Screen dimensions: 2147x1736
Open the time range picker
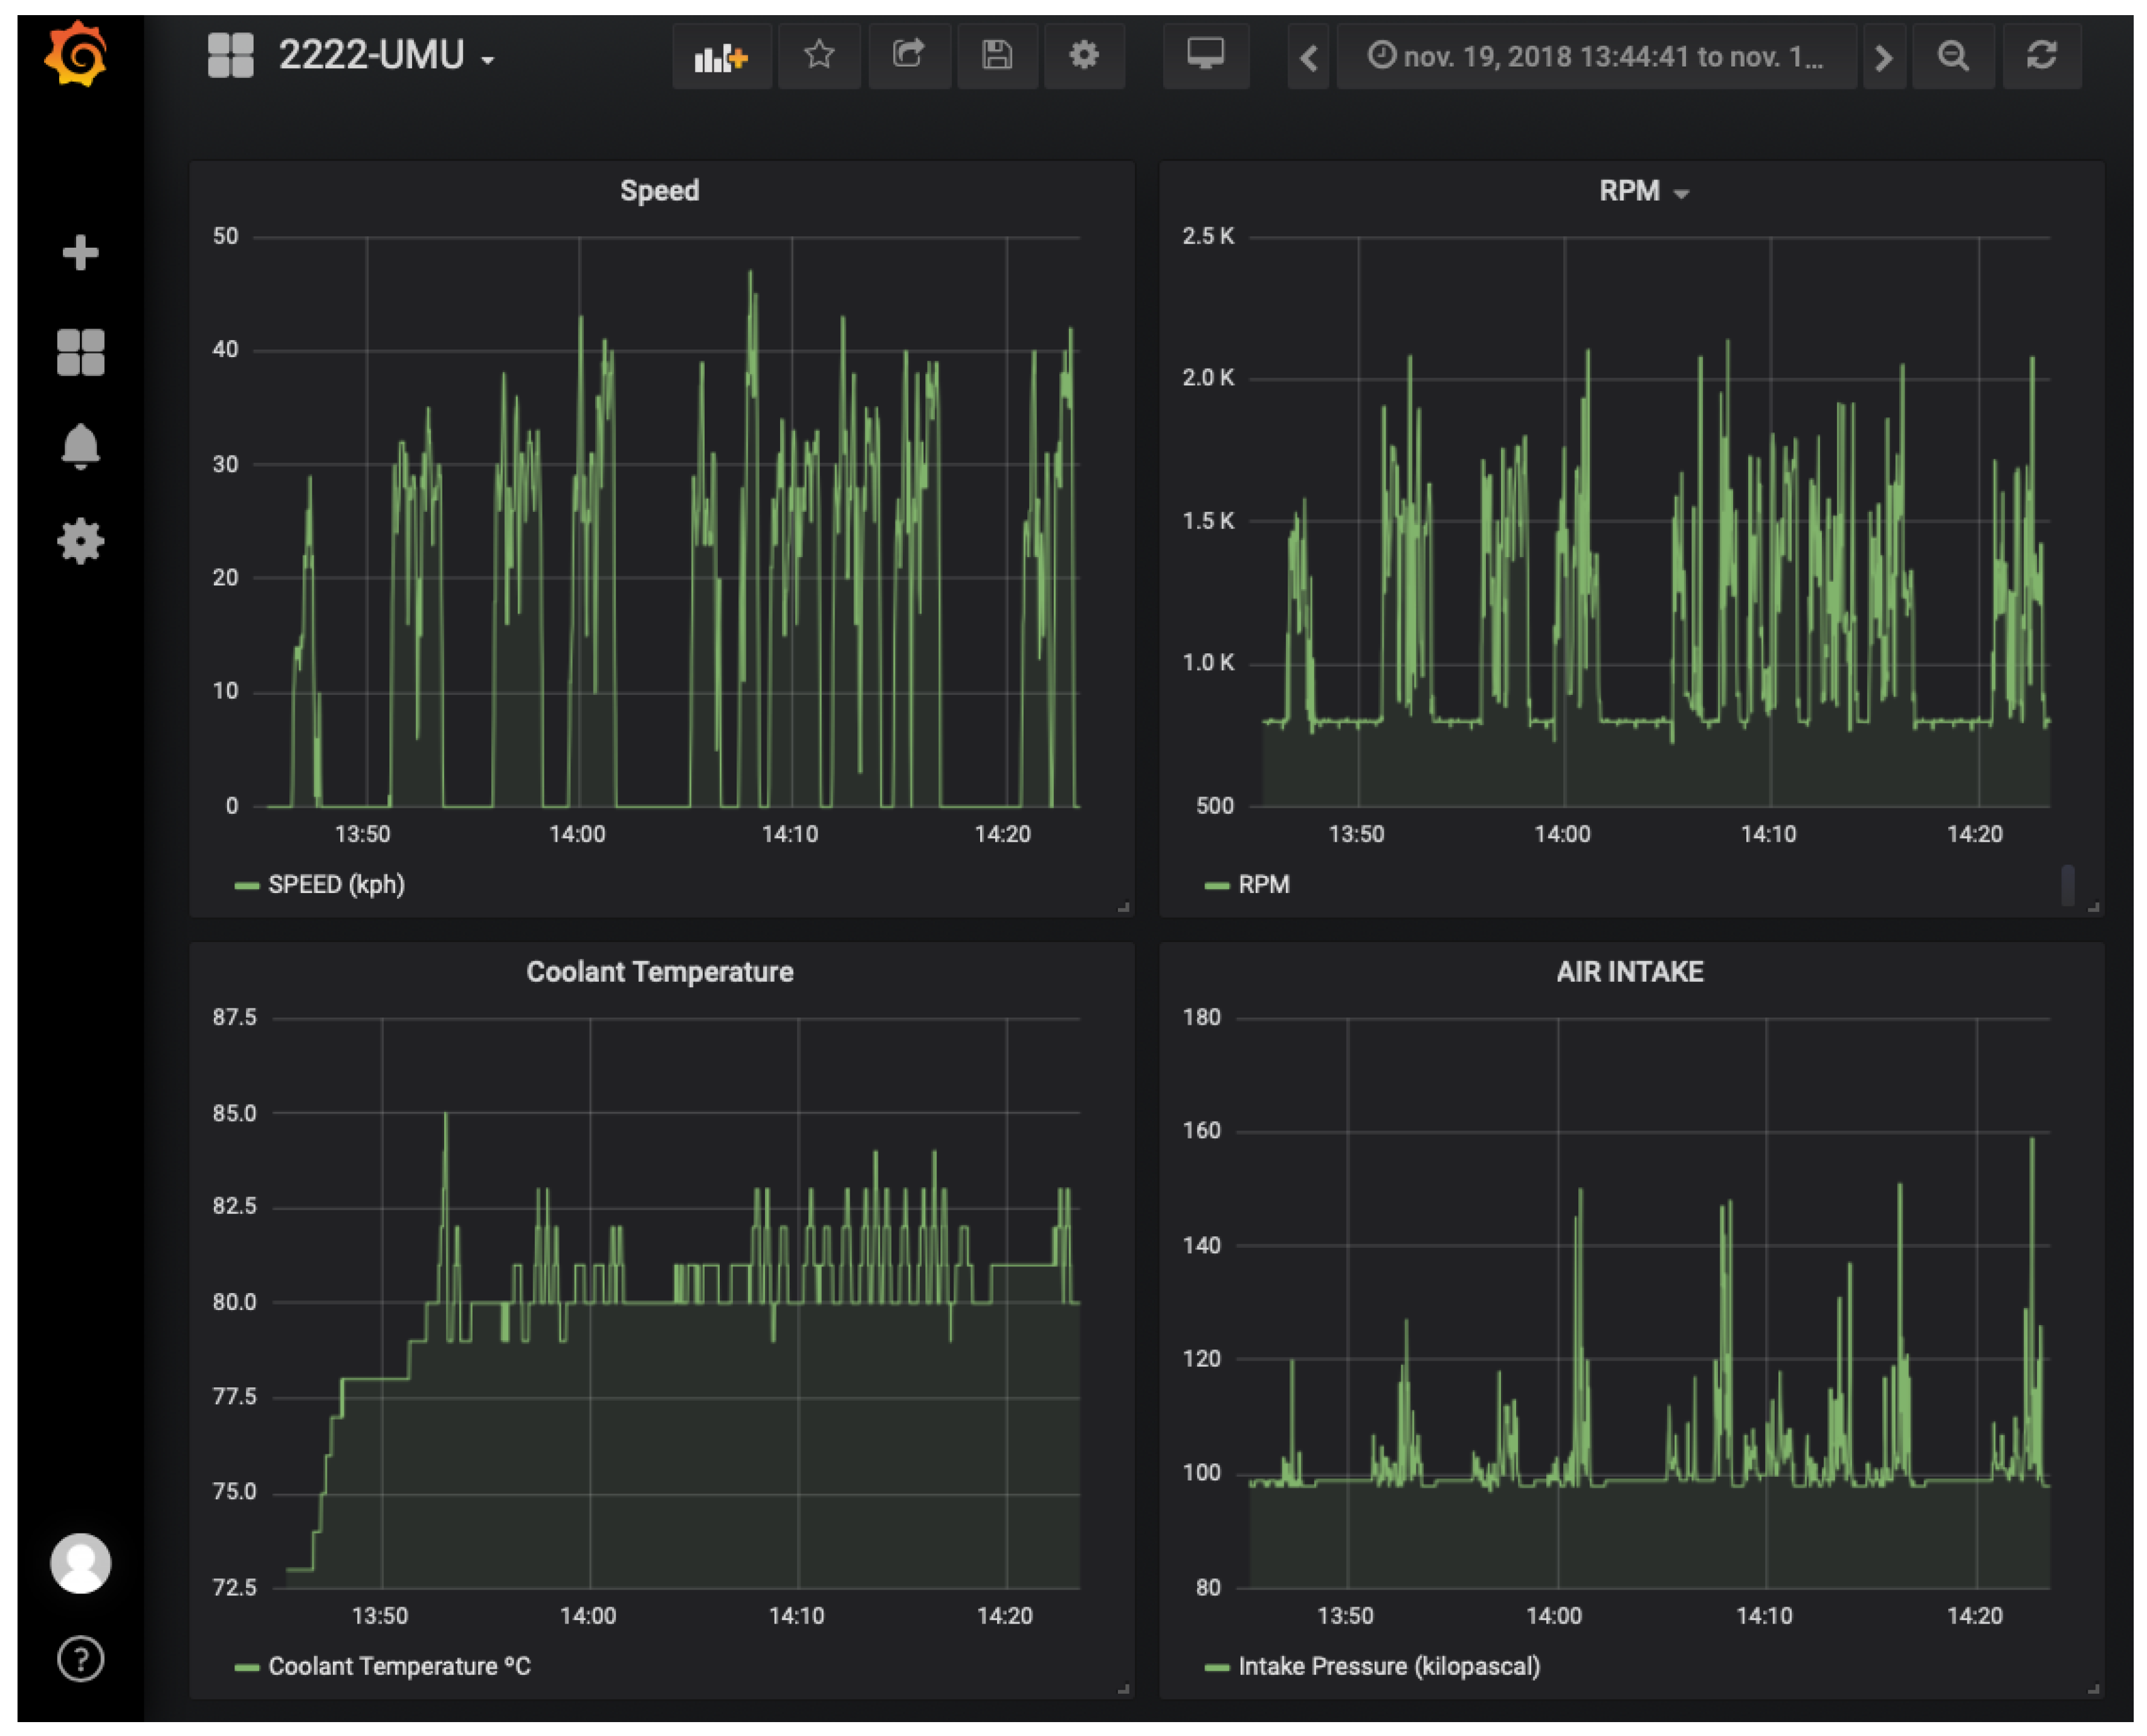coord(1595,57)
